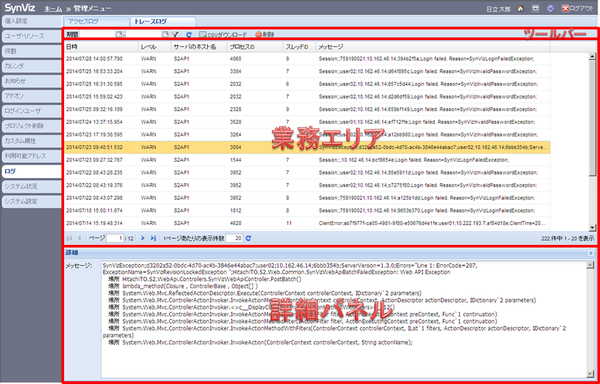600x384 pixels.
Task: Open お知らせ in the sidebar
Action: (31, 81)
